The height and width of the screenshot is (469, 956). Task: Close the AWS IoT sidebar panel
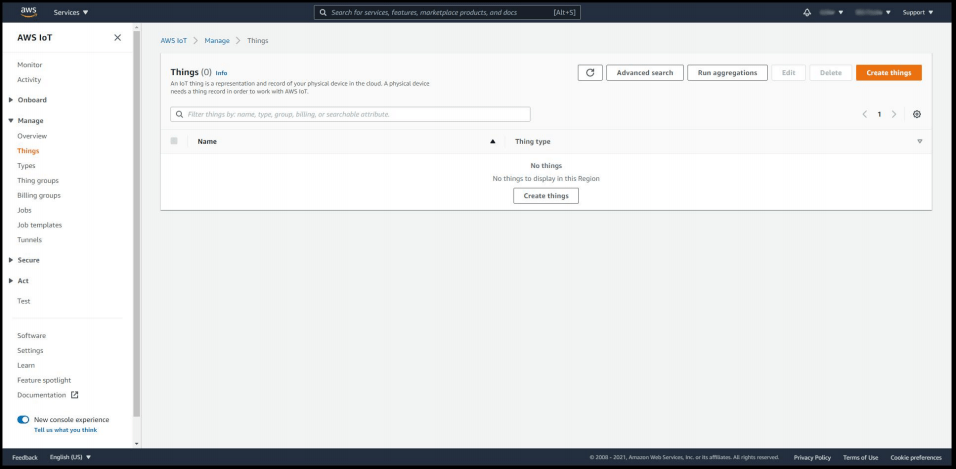[x=118, y=38]
